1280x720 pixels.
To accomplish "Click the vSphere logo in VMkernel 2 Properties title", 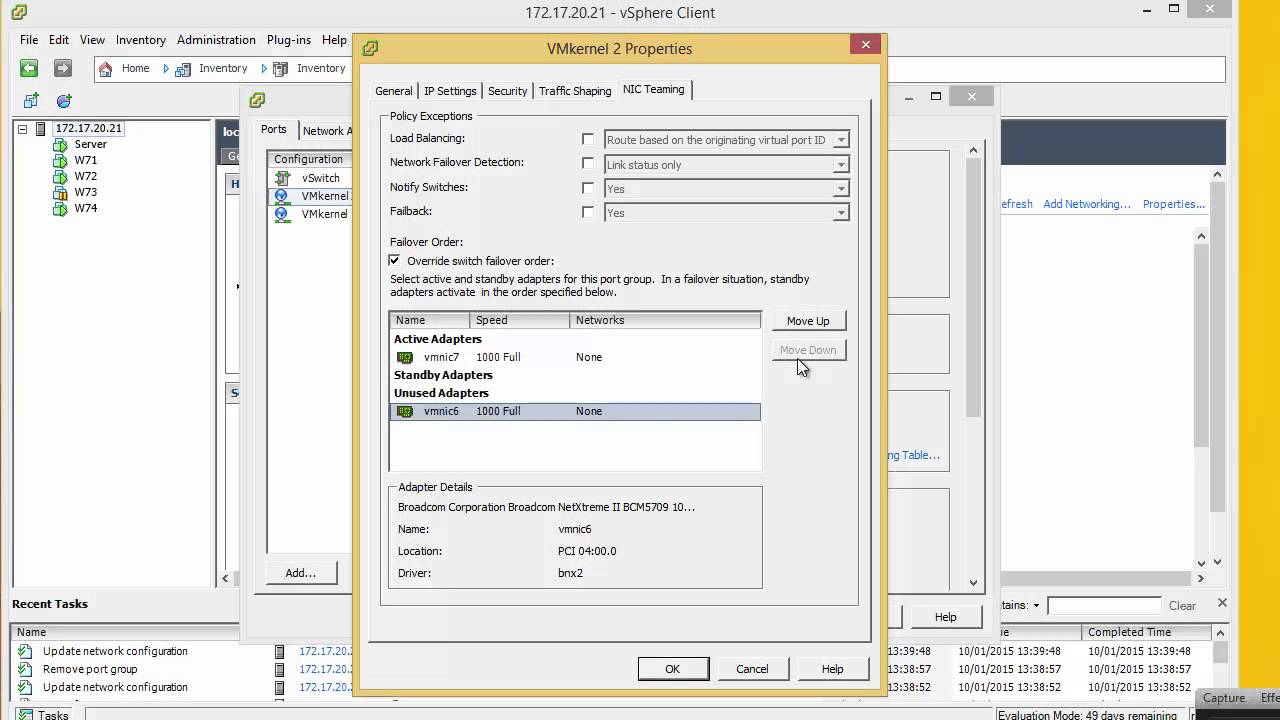I will [370, 48].
